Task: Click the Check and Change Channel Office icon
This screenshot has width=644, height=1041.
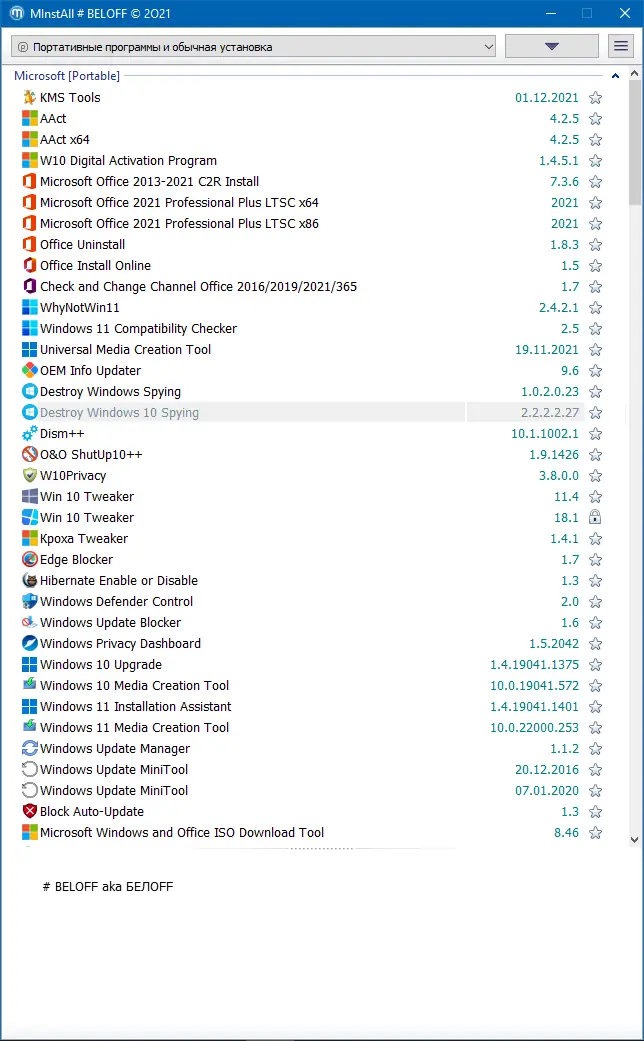Action: pyautogui.click(x=29, y=286)
